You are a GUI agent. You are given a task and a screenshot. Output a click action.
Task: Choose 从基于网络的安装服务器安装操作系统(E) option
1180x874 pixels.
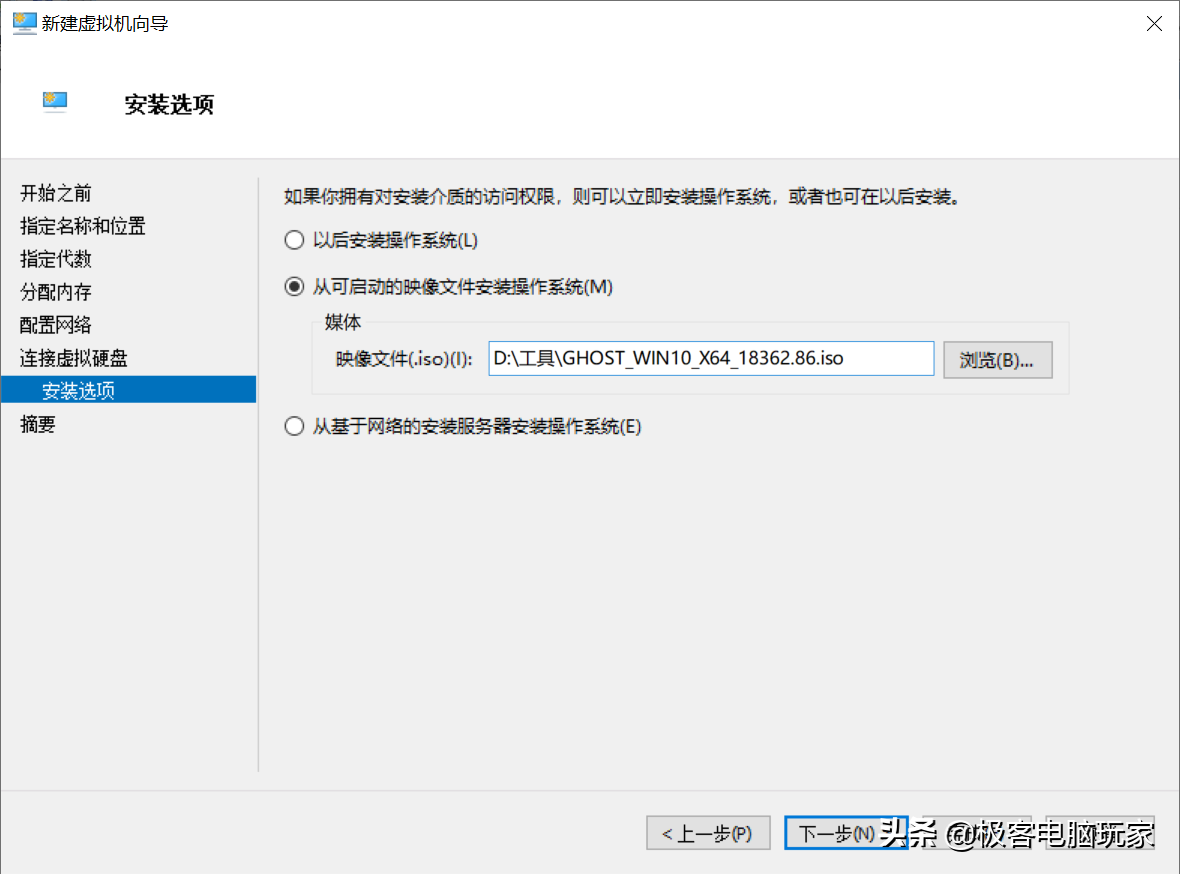[x=463, y=427]
